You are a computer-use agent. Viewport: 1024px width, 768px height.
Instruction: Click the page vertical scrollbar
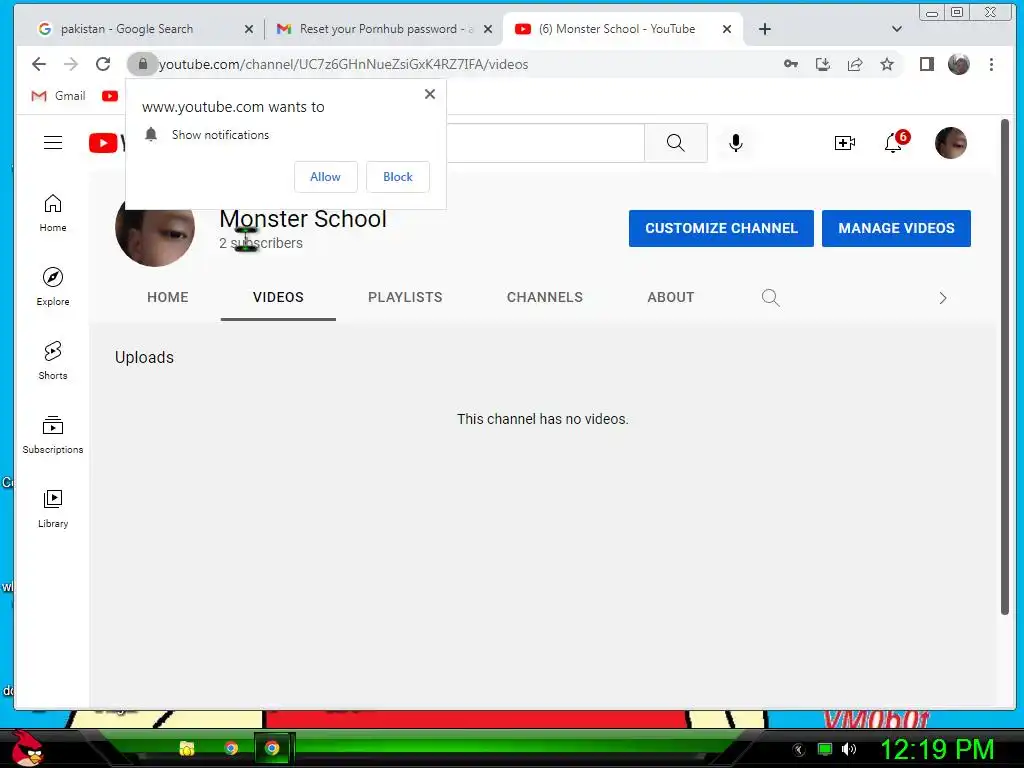point(1005,366)
